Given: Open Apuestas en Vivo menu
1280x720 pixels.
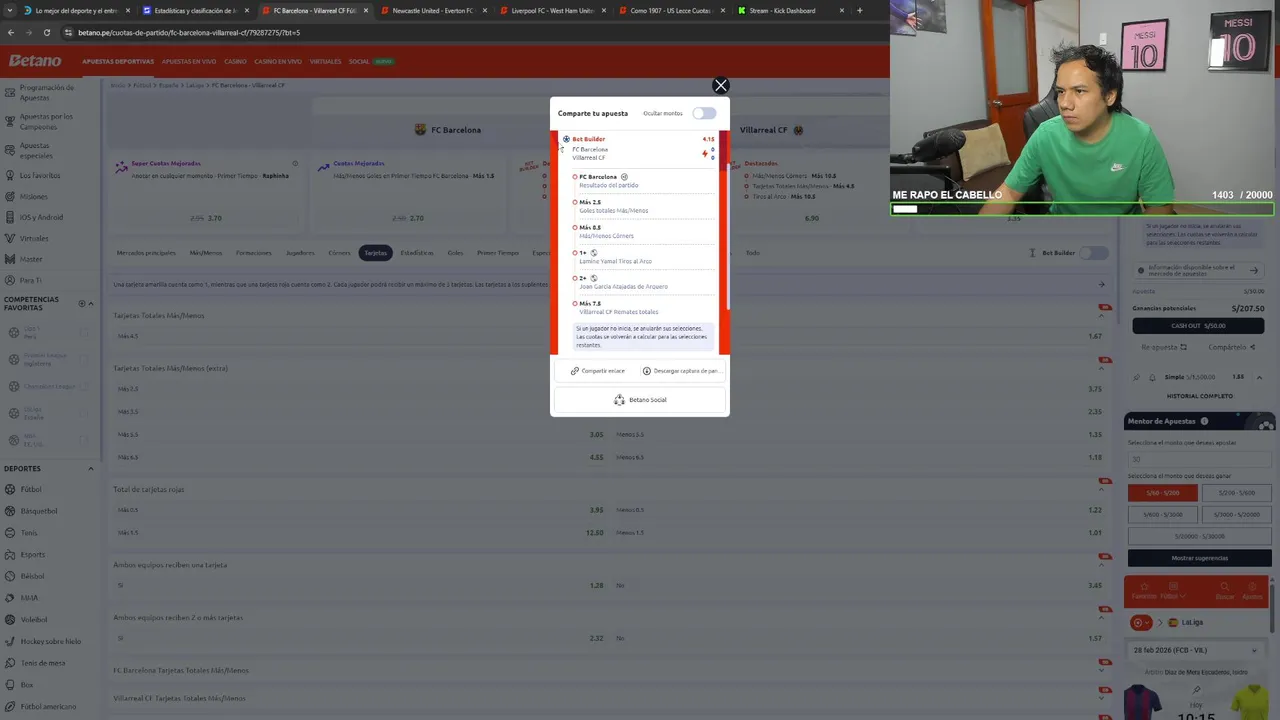Looking at the screenshot, I should [x=189, y=61].
